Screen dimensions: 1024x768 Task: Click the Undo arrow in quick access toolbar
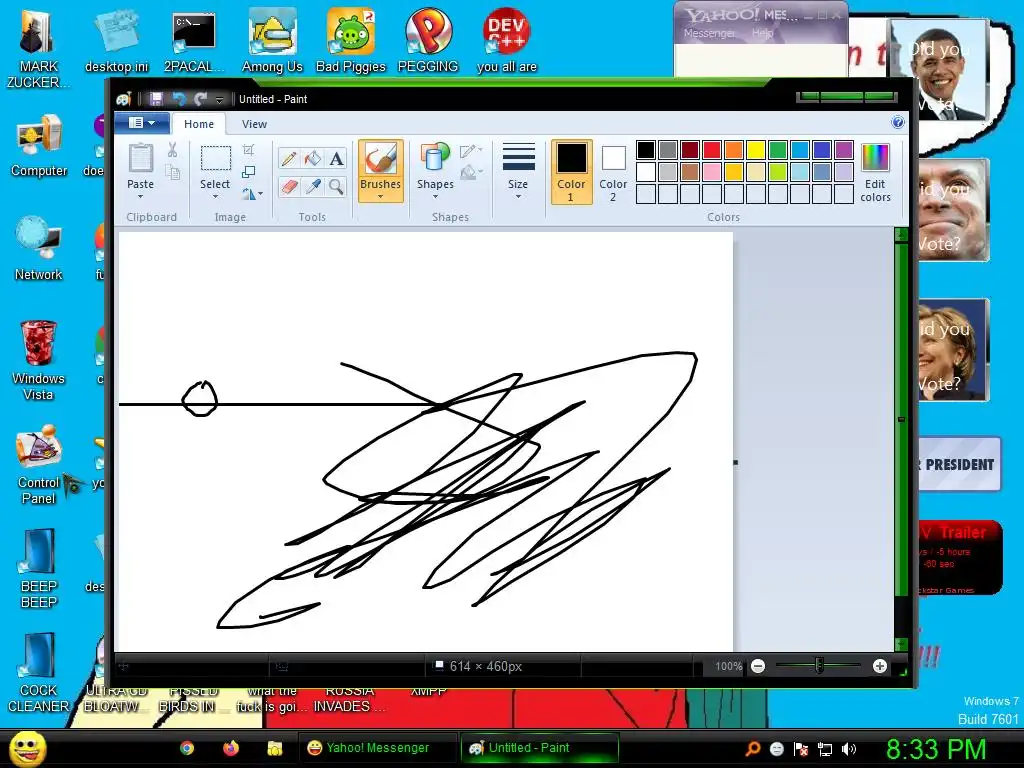pyautogui.click(x=179, y=99)
